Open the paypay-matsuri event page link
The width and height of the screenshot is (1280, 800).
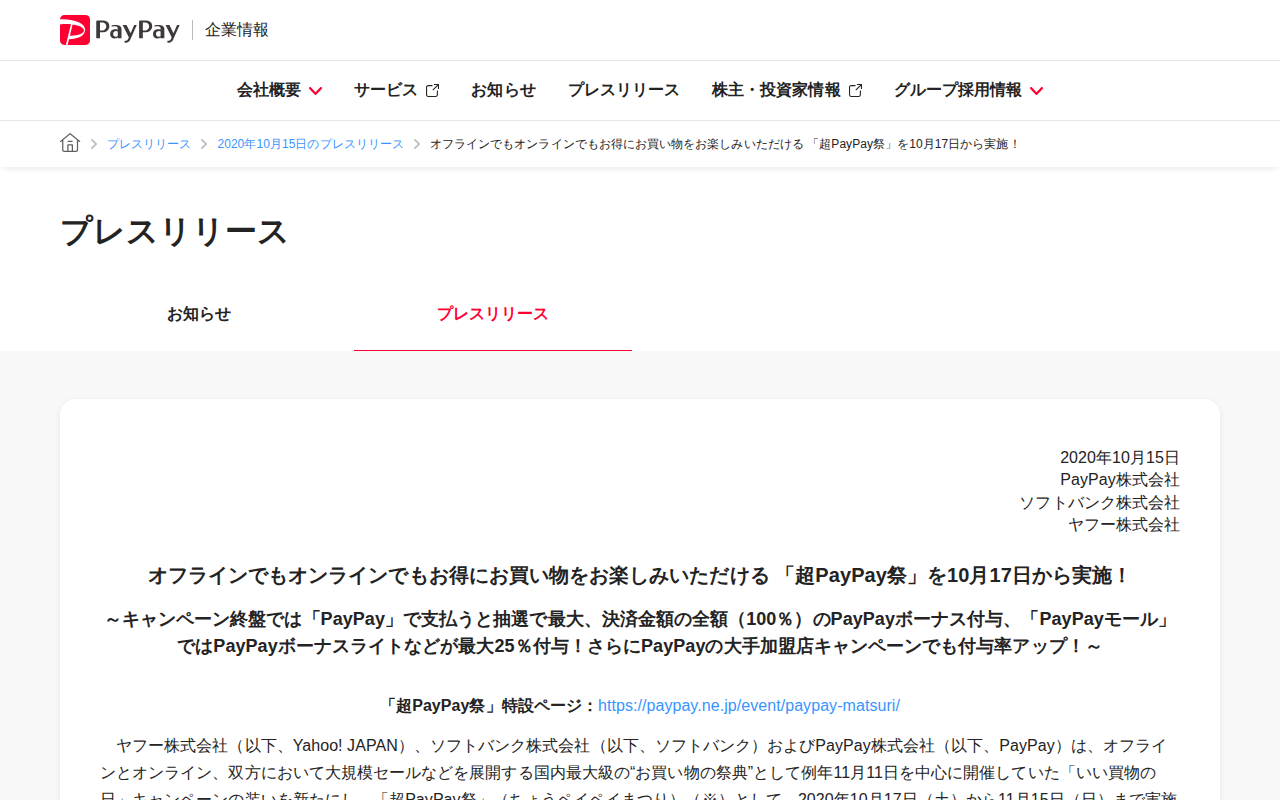pos(749,705)
